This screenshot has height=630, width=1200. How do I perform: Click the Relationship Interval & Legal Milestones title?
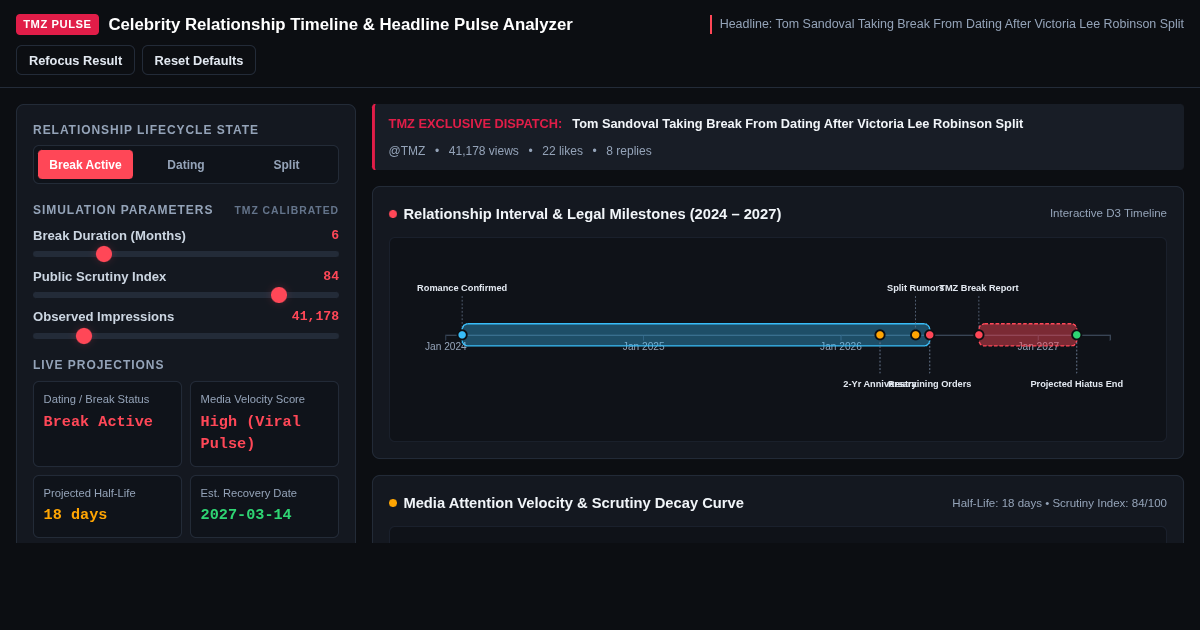point(592,214)
